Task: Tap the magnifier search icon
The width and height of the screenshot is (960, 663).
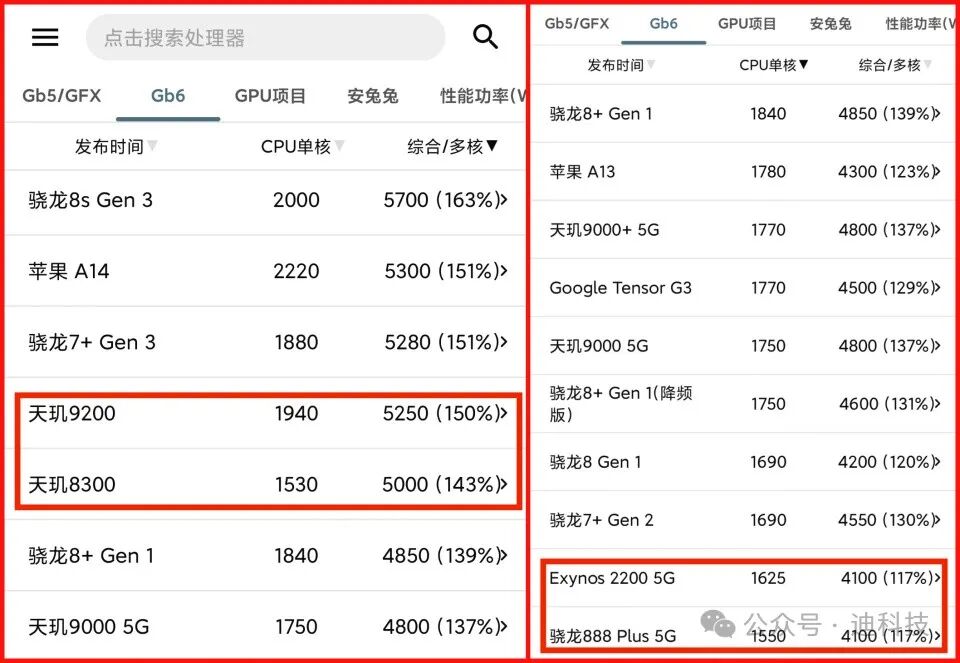Action: point(485,36)
